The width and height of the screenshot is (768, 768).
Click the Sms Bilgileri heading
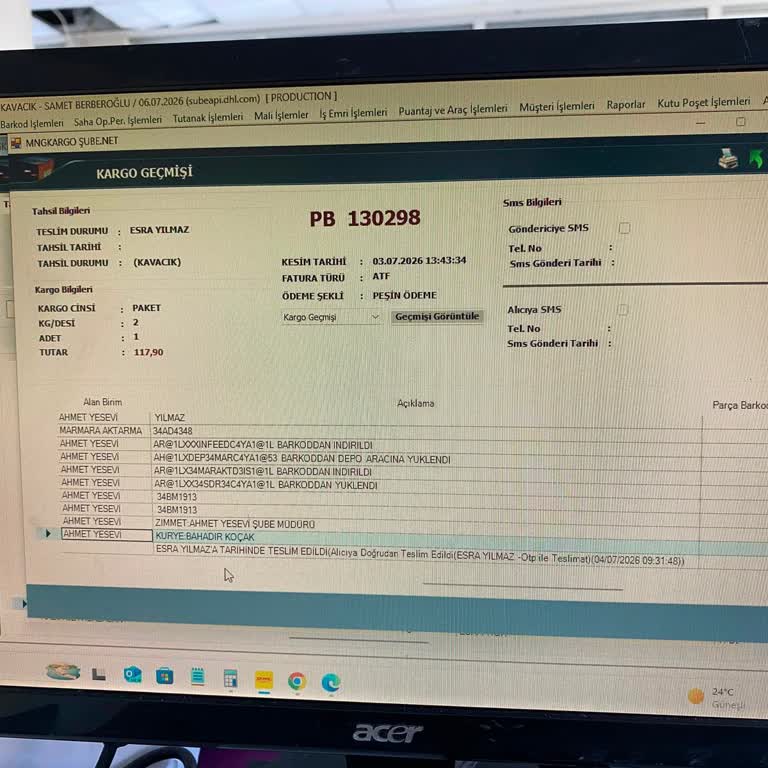[532, 202]
